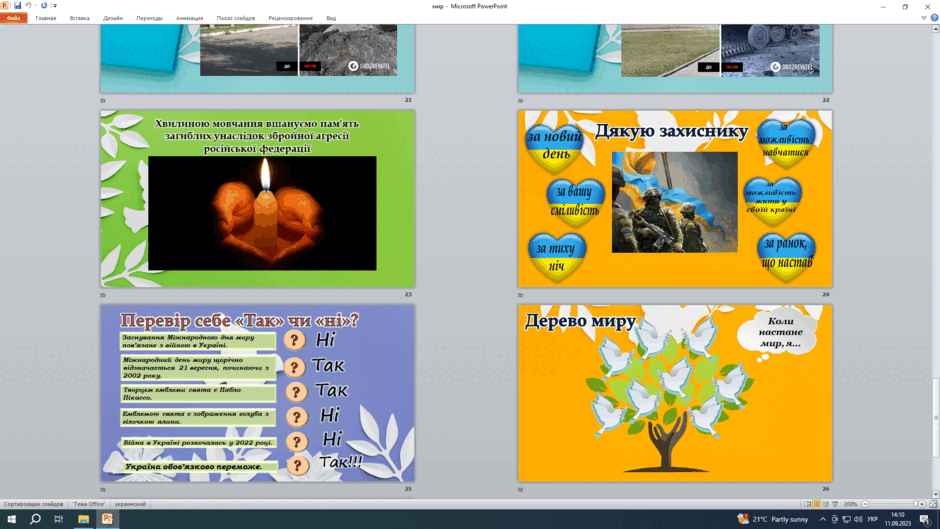Image resolution: width=940 pixels, height=529 pixels.
Task: Click the zoom slider track
Action: coord(890,504)
